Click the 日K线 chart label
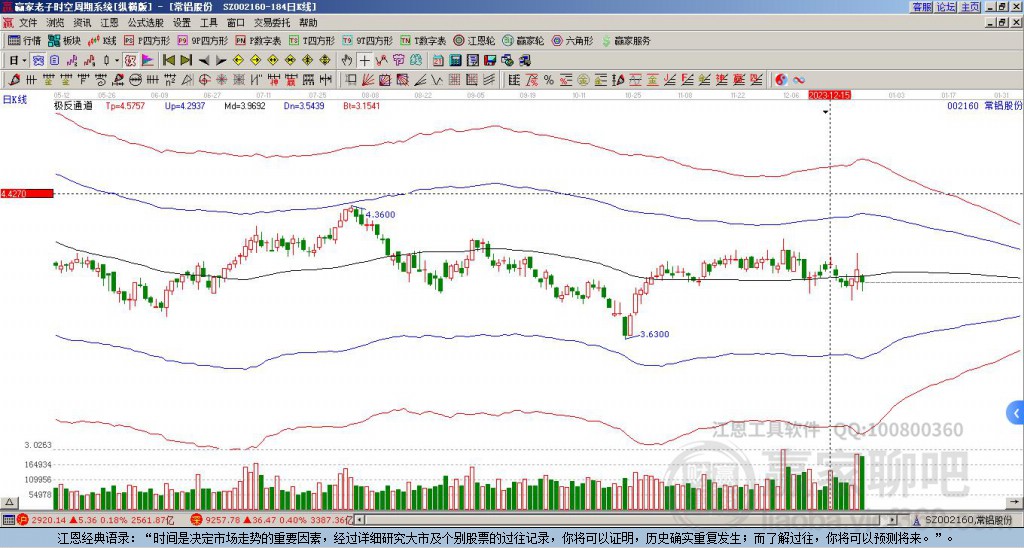Viewport: 1024px width, 548px height. coord(15,99)
